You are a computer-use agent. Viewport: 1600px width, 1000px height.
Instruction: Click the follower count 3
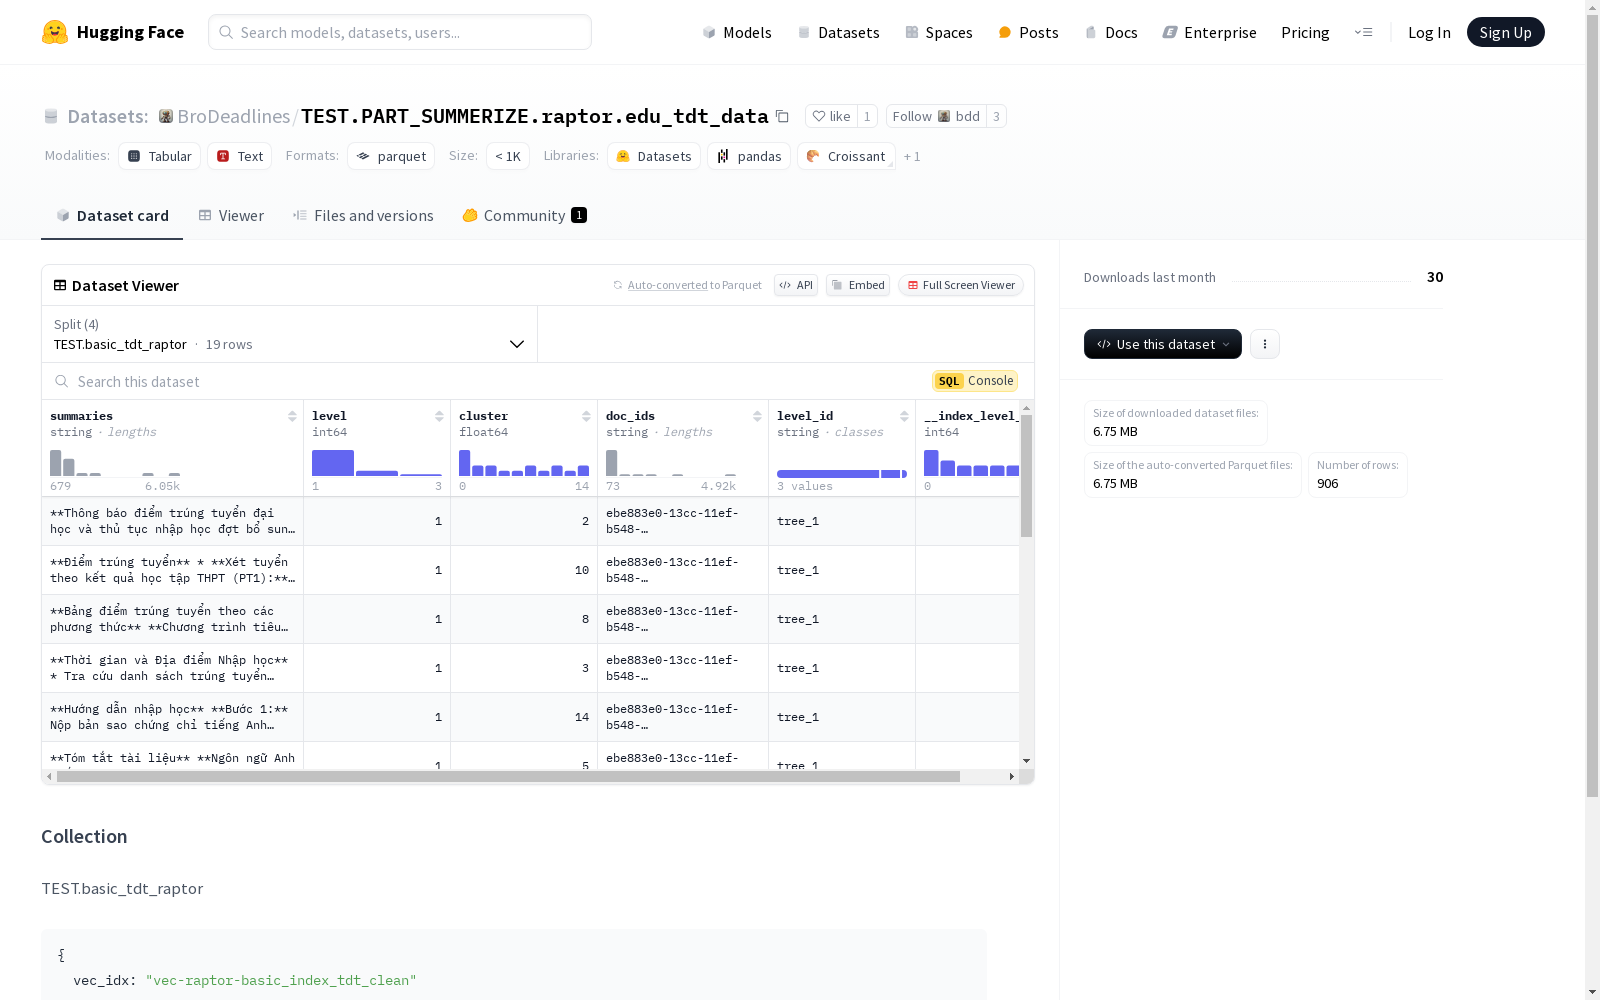tap(996, 116)
